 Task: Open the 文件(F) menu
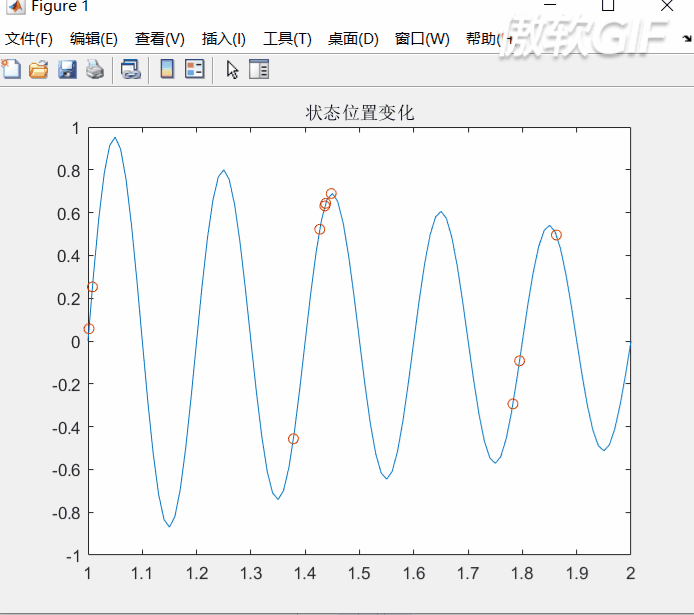(x=29, y=39)
